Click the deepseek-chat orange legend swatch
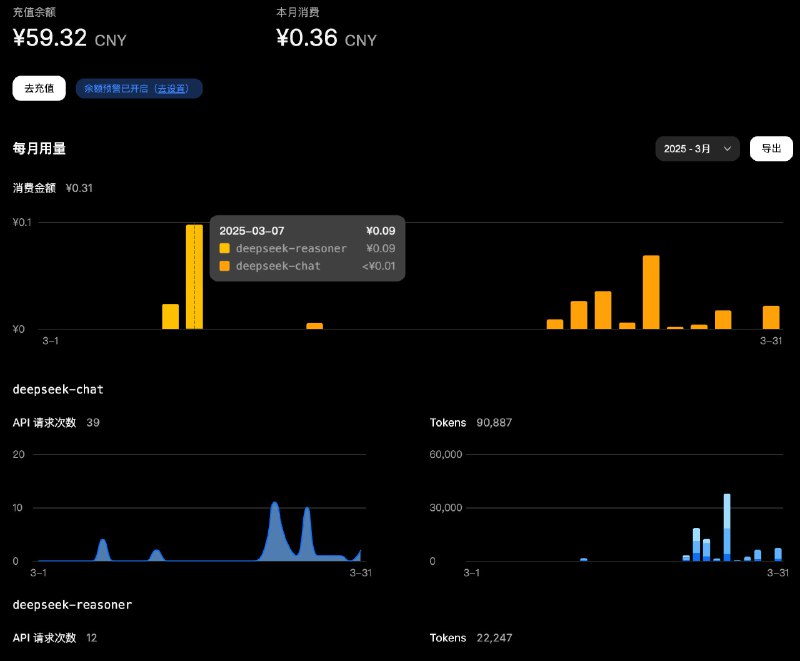 (x=225, y=266)
